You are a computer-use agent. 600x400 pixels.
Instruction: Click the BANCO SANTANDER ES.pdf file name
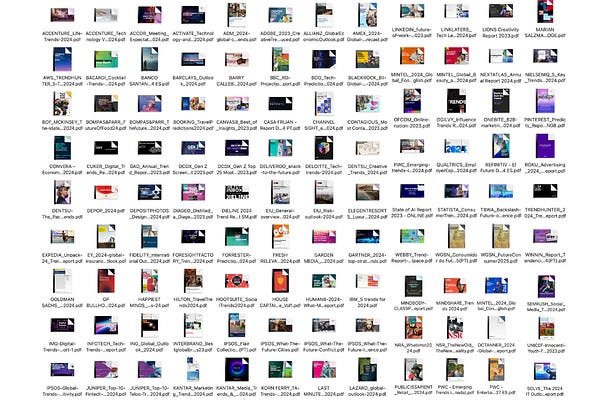(x=150, y=81)
